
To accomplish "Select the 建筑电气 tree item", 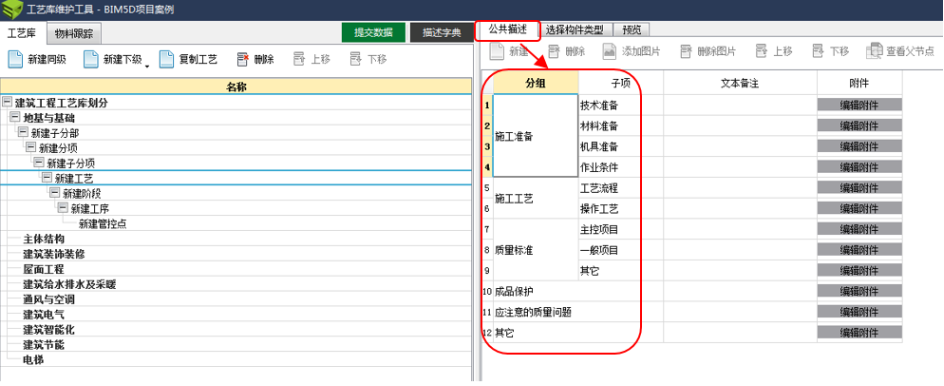I will (x=43, y=314).
